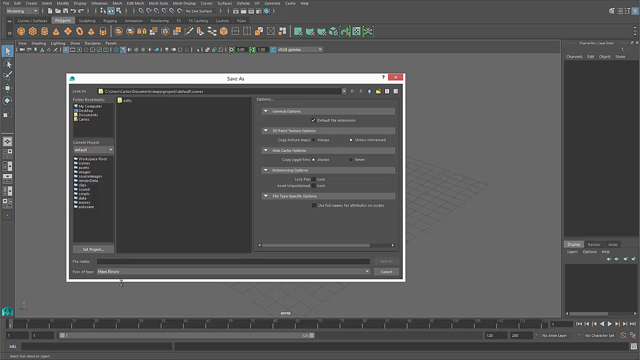Open the Files of type dropdown
640x360 pixels.
tap(233, 271)
